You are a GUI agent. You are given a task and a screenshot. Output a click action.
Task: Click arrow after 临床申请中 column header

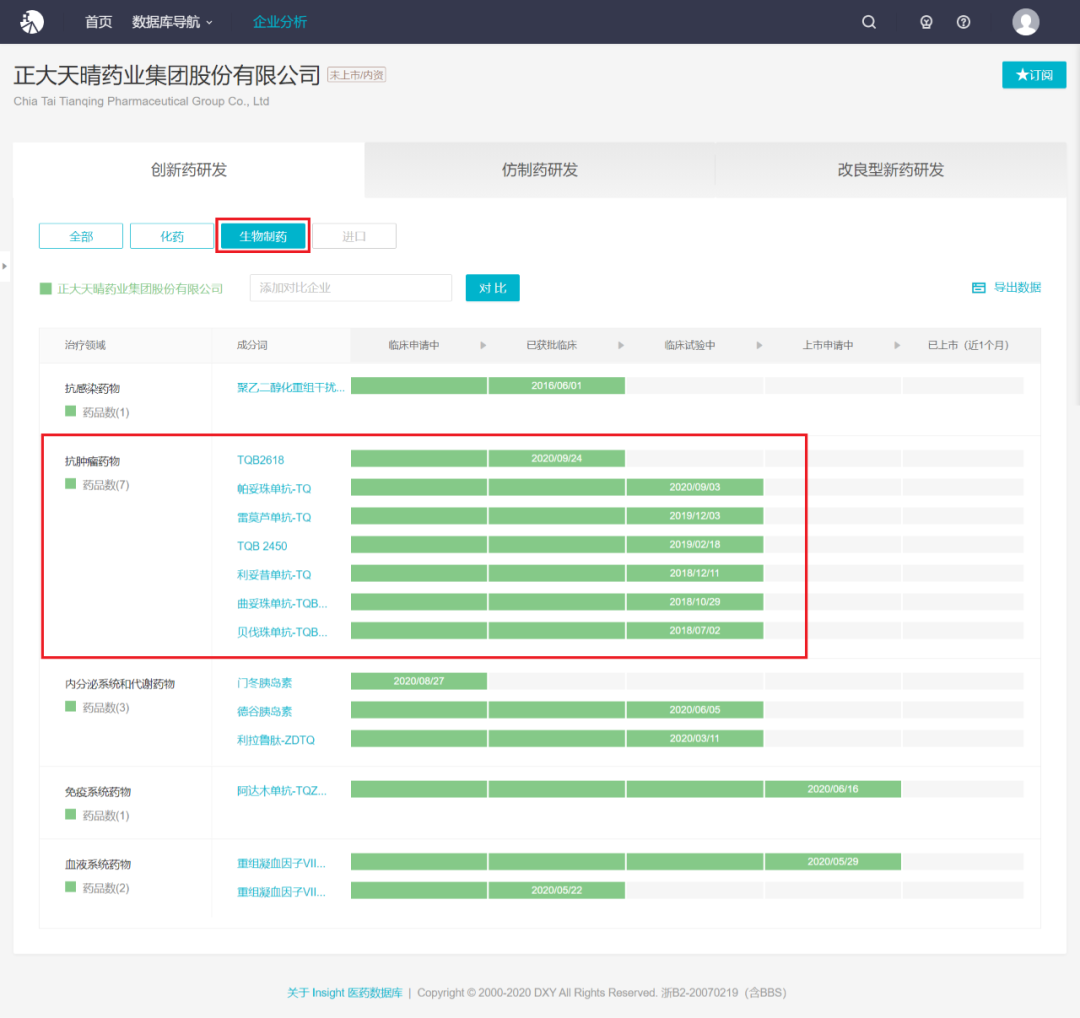pyautogui.click(x=483, y=345)
